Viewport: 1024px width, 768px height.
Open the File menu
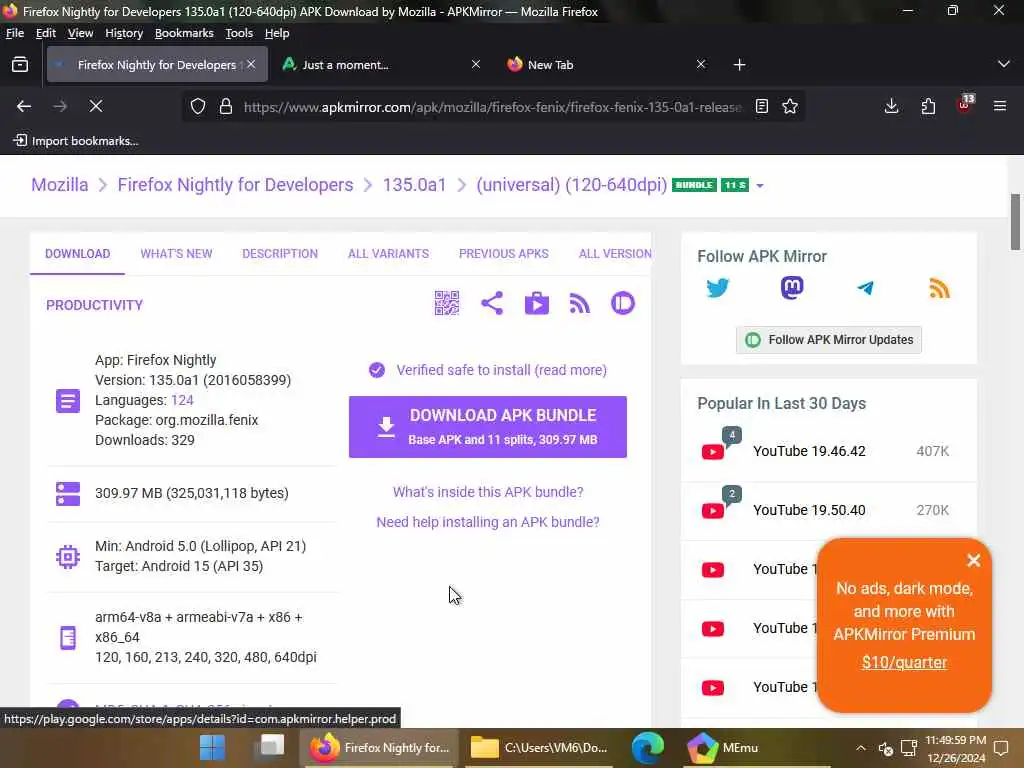[x=14, y=33]
